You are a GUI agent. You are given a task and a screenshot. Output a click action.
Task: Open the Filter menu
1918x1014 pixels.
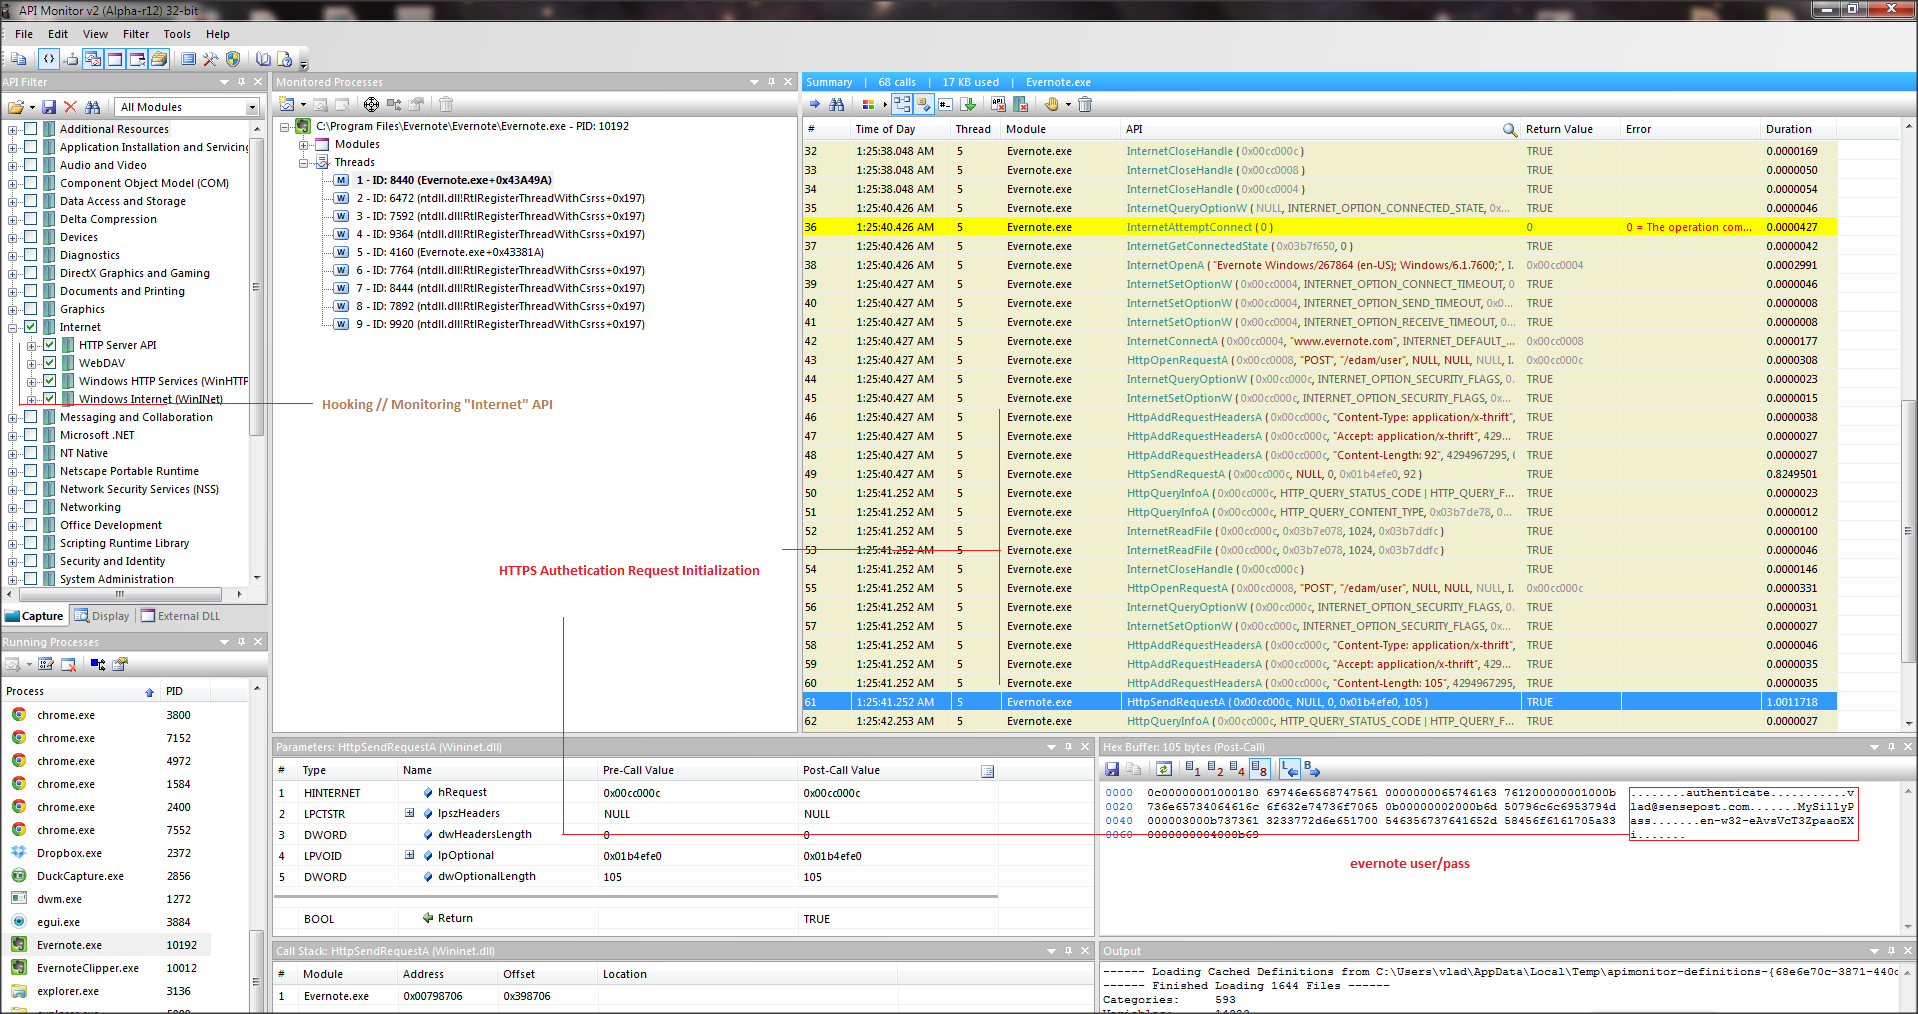click(136, 34)
